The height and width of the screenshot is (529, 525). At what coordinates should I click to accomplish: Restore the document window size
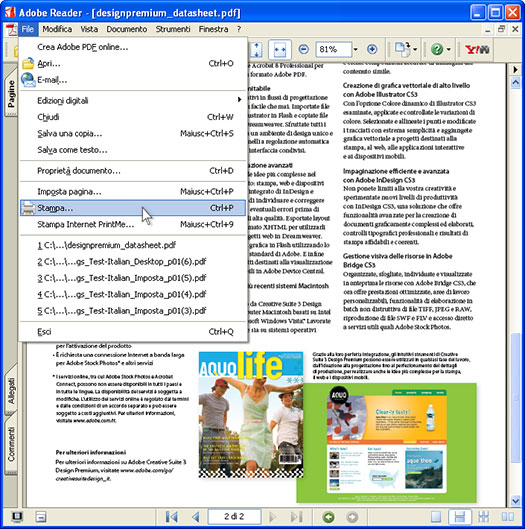(x=501, y=29)
